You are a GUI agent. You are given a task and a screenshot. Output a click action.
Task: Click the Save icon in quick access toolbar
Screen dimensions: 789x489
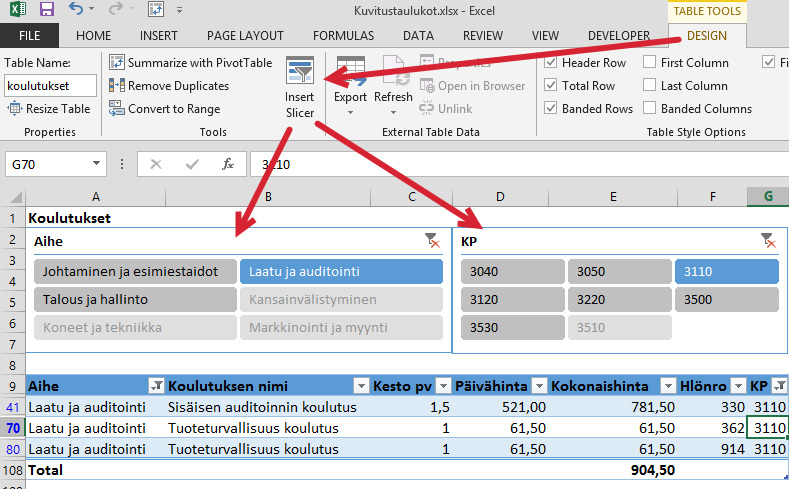tap(47, 10)
